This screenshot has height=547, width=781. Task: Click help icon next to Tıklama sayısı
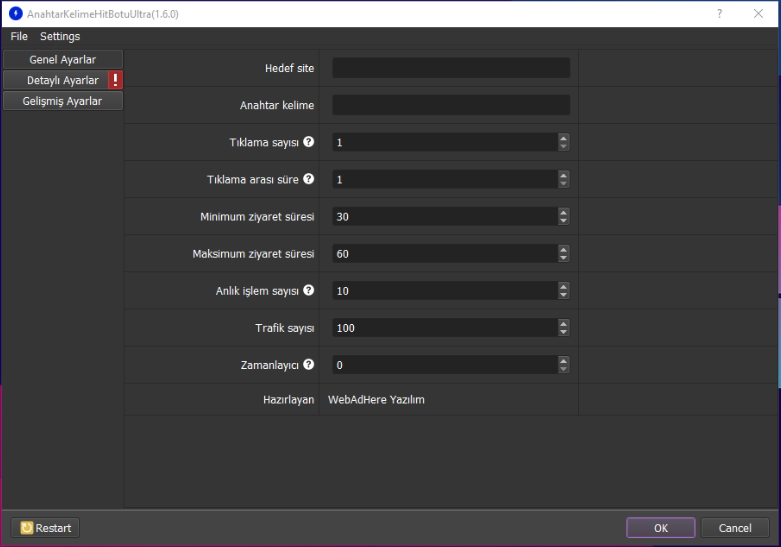coord(309,142)
